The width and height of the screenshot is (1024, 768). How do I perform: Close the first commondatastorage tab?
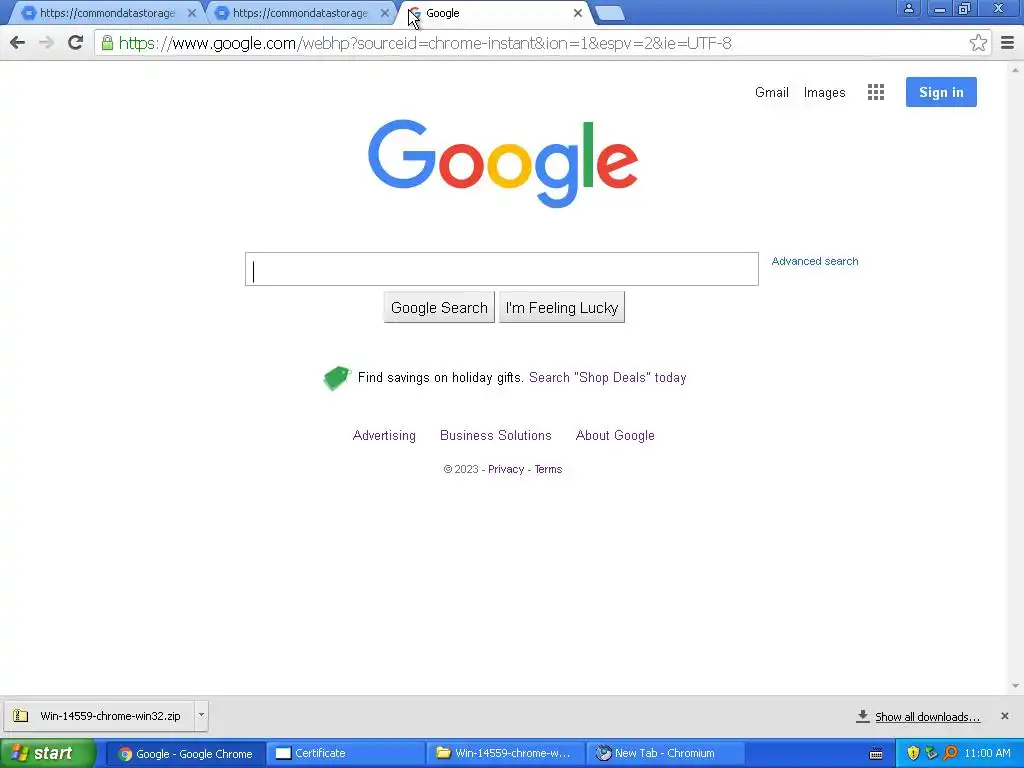(x=192, y=13)
